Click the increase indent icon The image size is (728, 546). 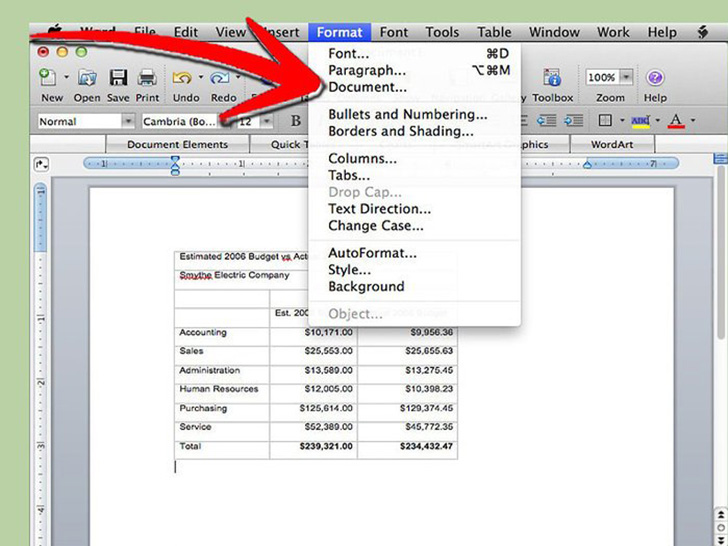[x=573, y=121]
